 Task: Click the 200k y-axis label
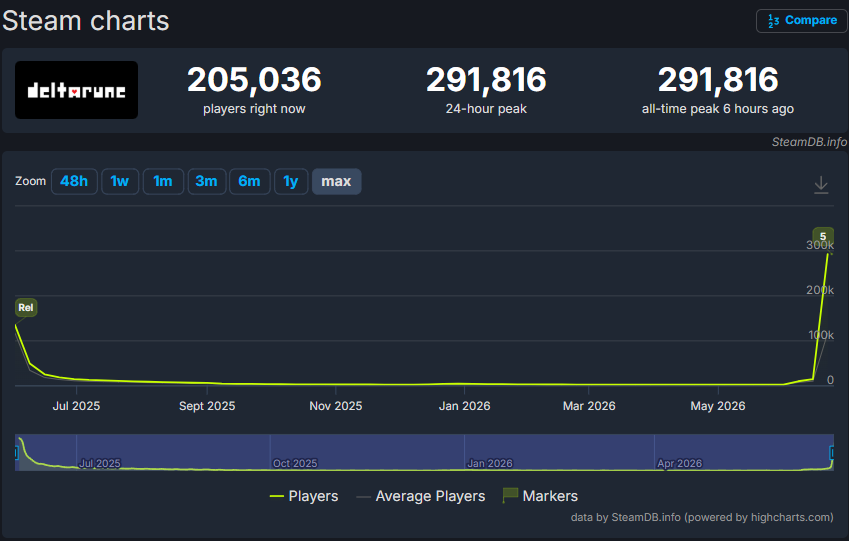point(820,290)
